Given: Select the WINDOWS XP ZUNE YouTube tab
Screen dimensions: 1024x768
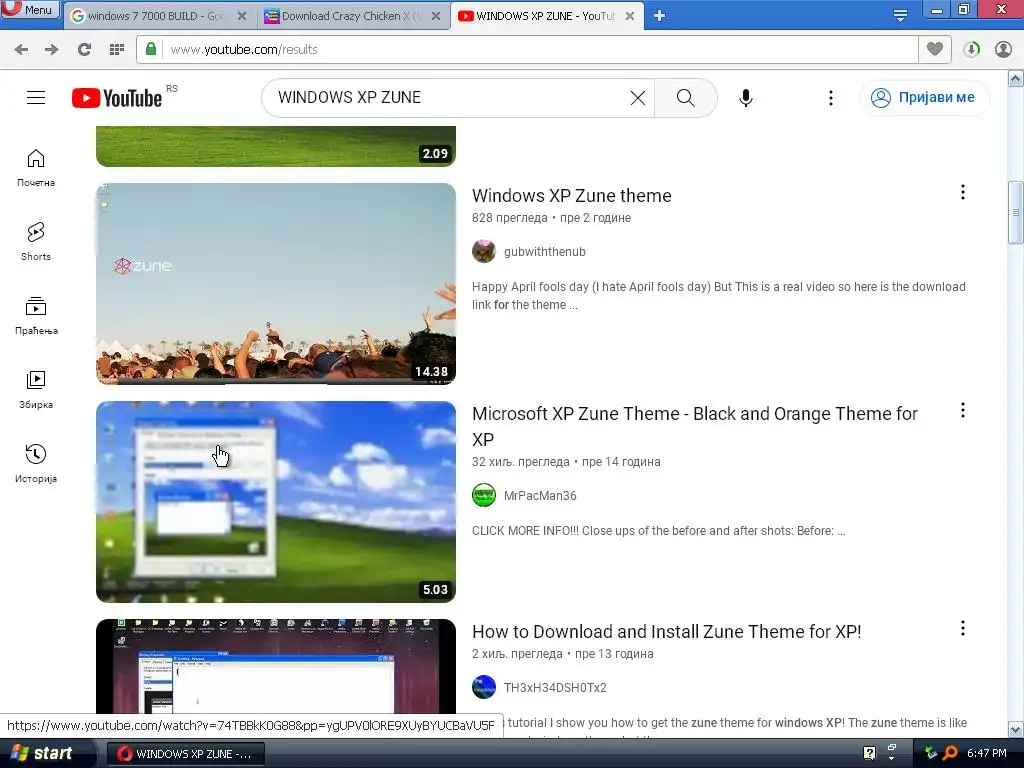Looking at the screenshot, I should [x=545, y=16].
